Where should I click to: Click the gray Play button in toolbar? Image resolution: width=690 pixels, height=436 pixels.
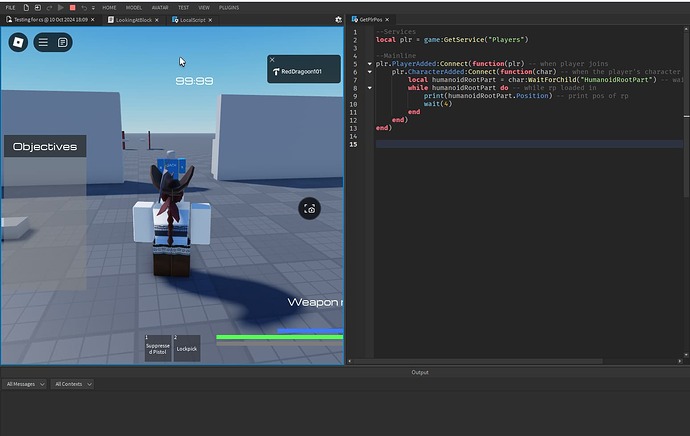pyautogui.click(x=60, y=7)
